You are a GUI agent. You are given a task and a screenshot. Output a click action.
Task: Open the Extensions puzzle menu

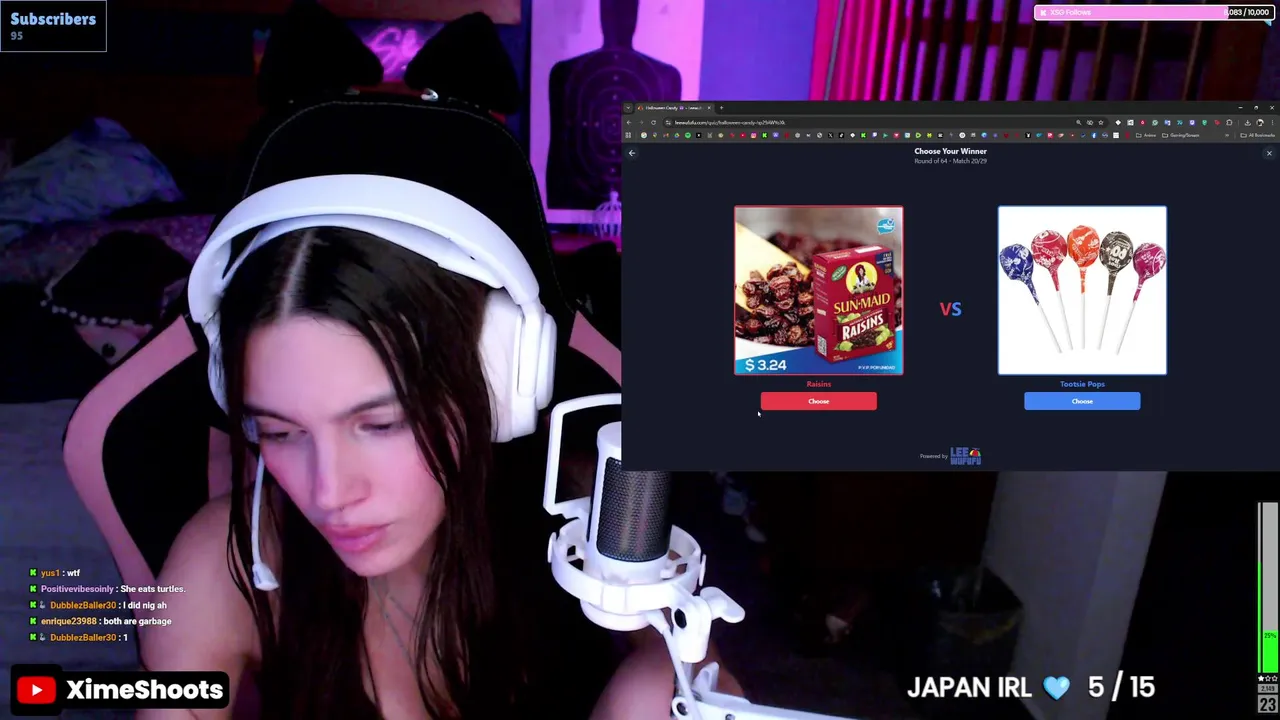coord(1229,123)
